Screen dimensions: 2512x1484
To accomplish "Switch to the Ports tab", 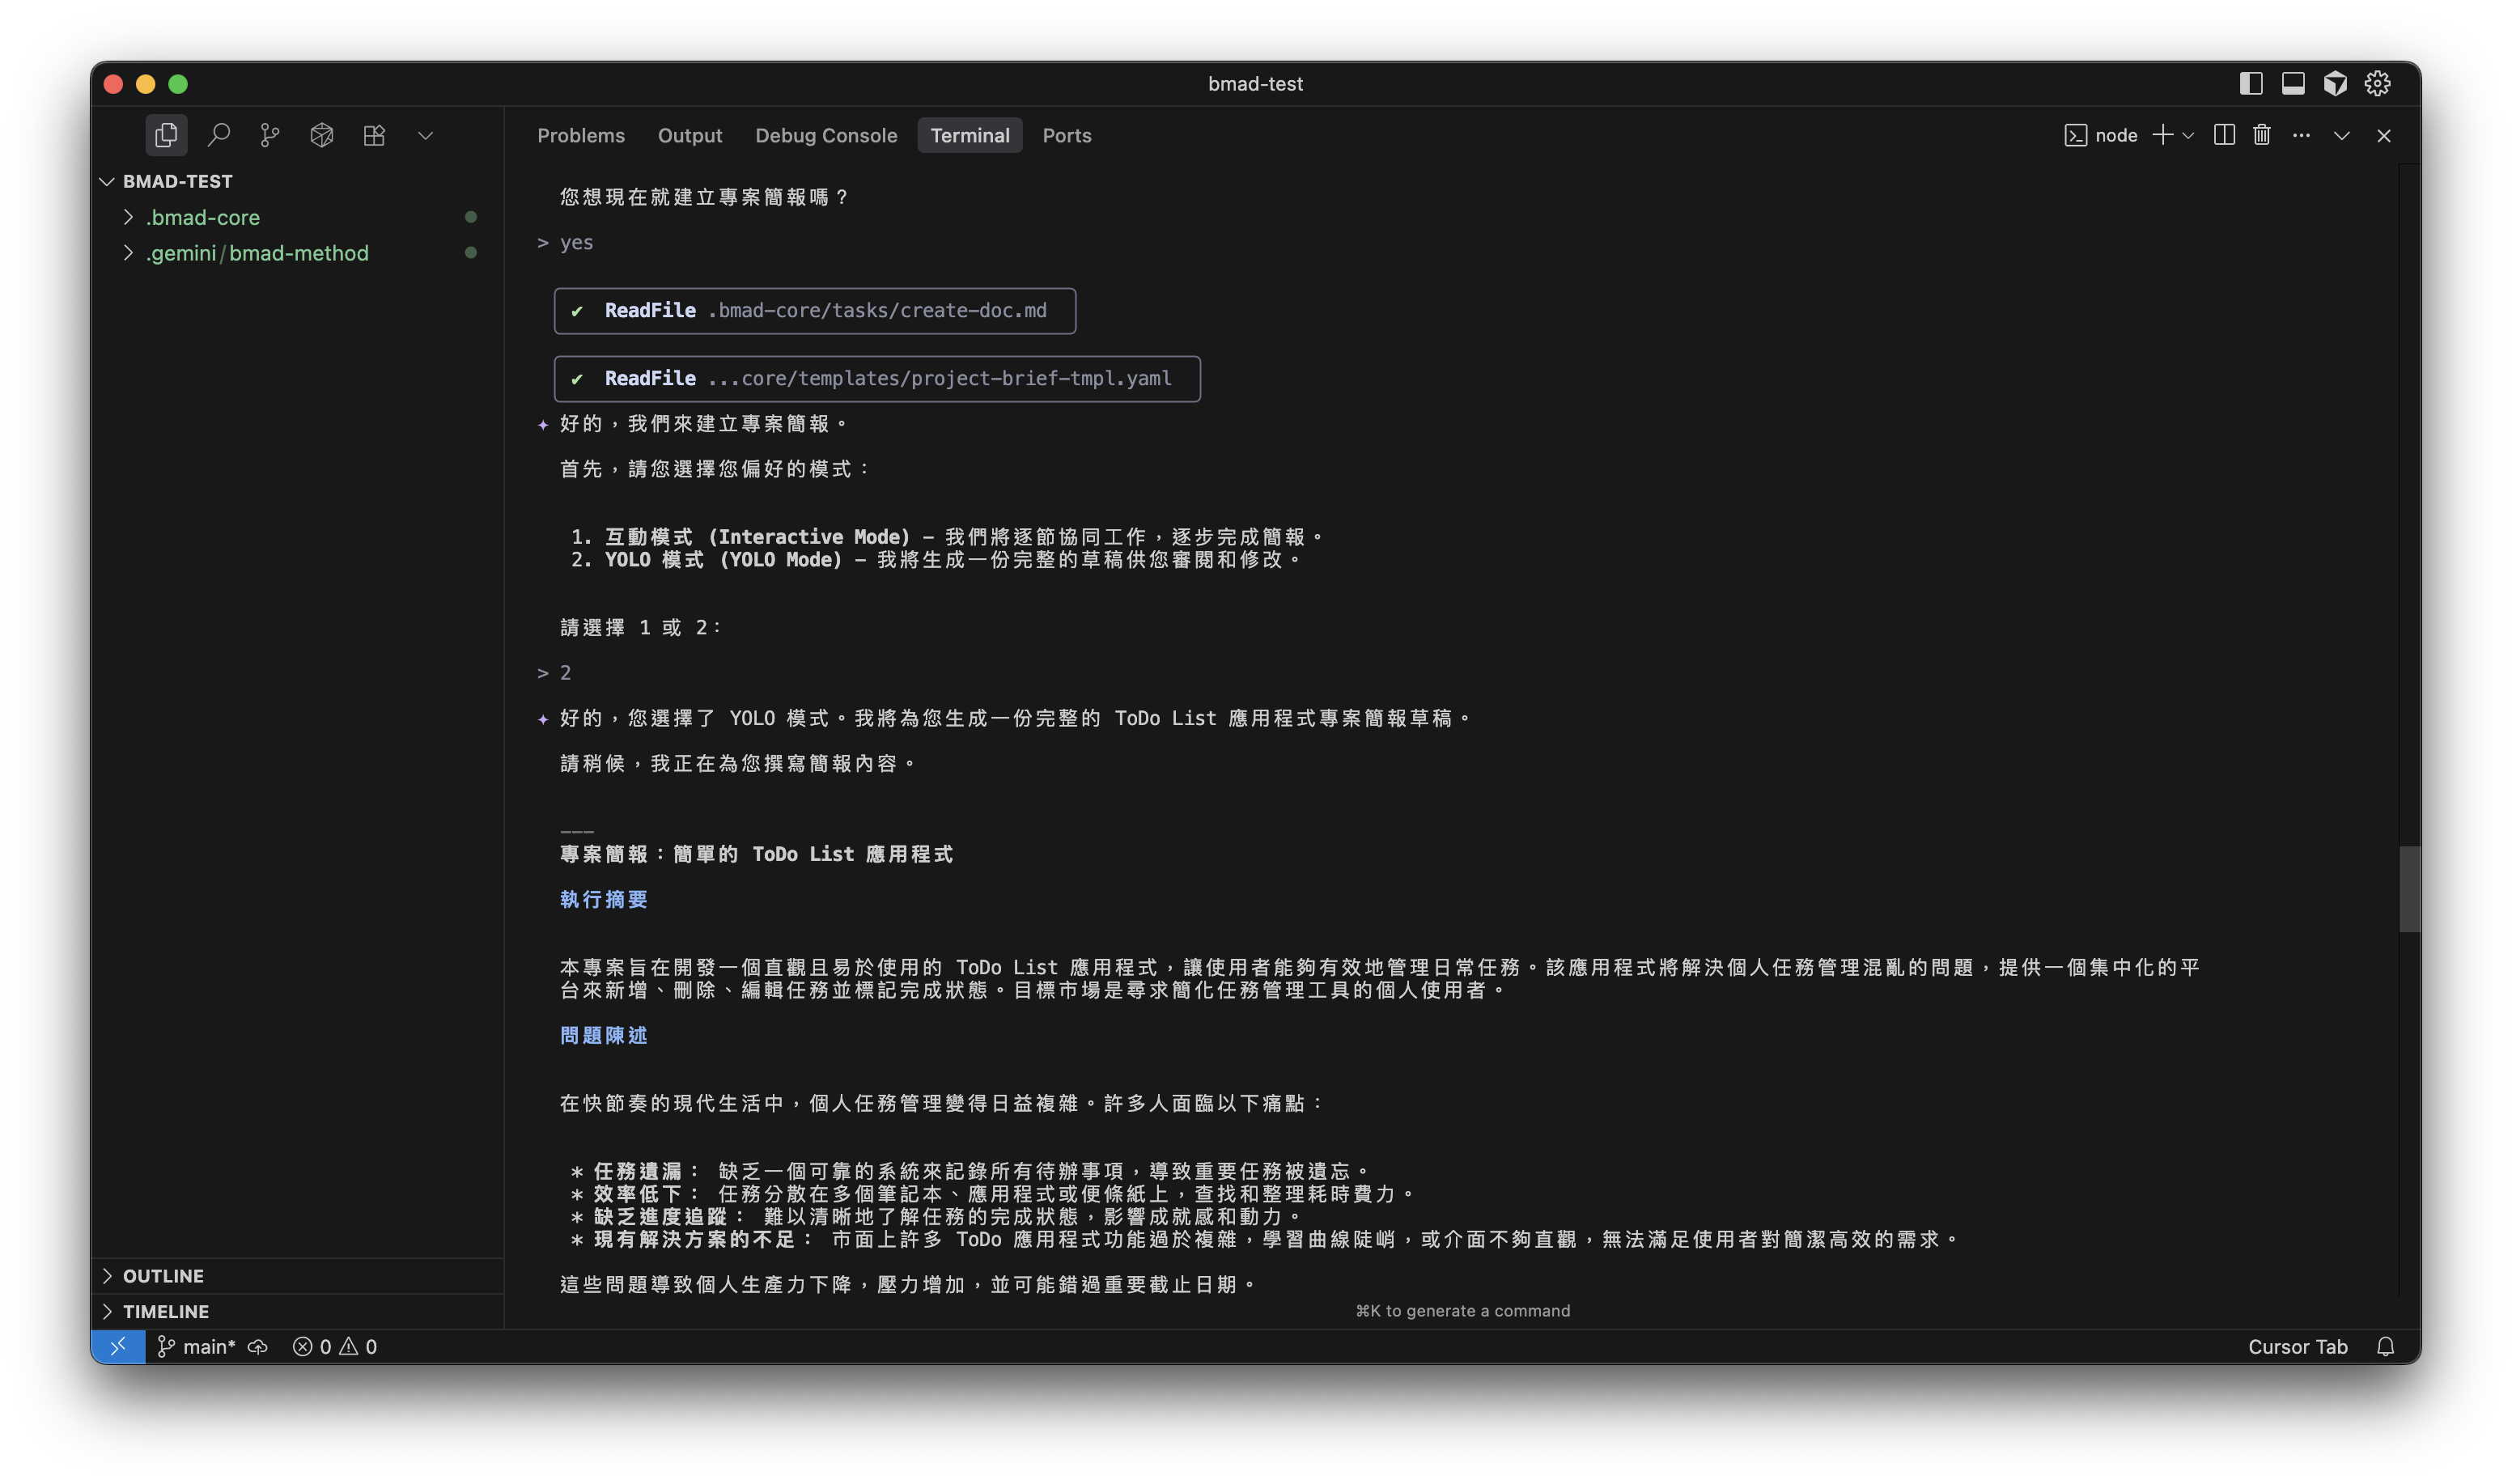I will click(x=1067, y=135).
